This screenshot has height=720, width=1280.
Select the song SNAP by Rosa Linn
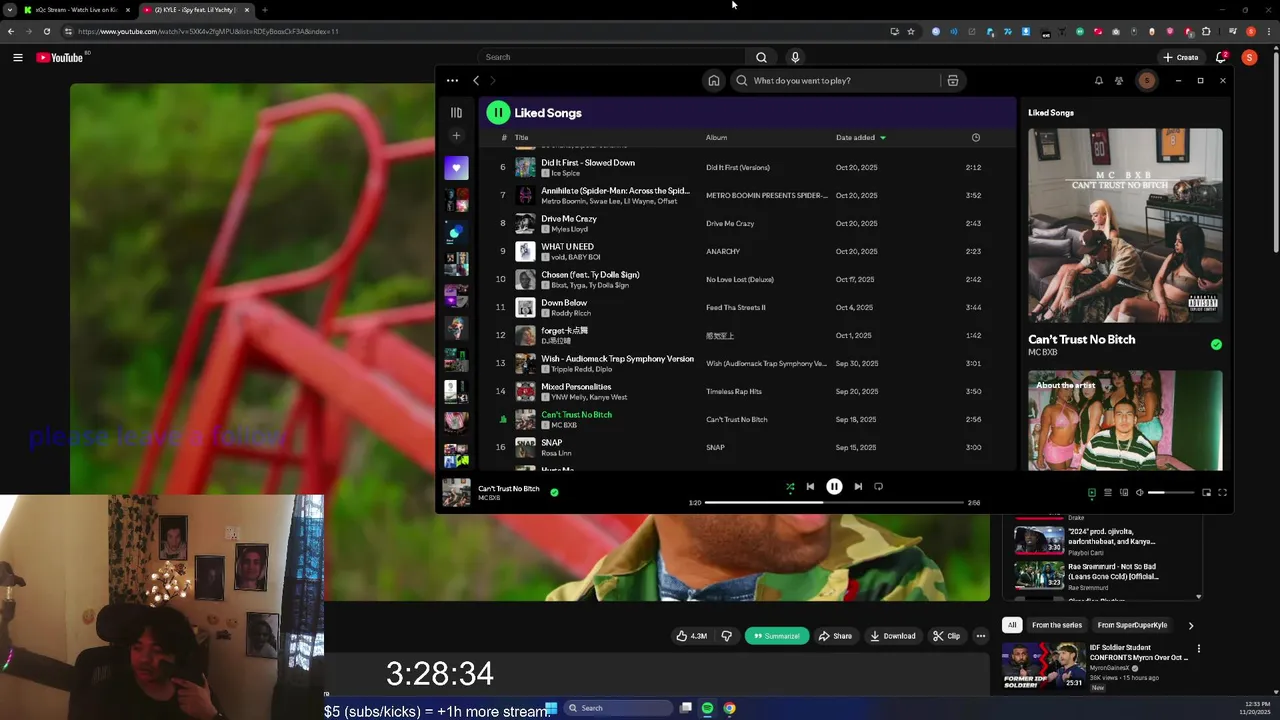point(552,443)
